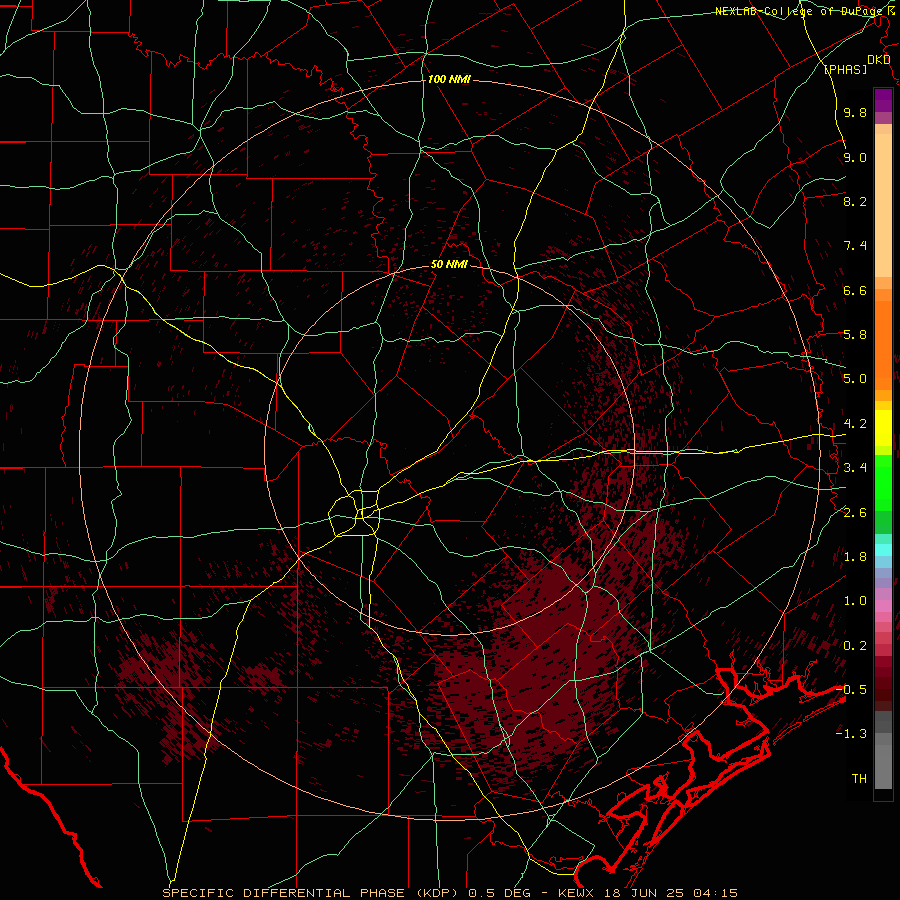
Task: Pick the bright green segment of the color bar
Action: 883,482
